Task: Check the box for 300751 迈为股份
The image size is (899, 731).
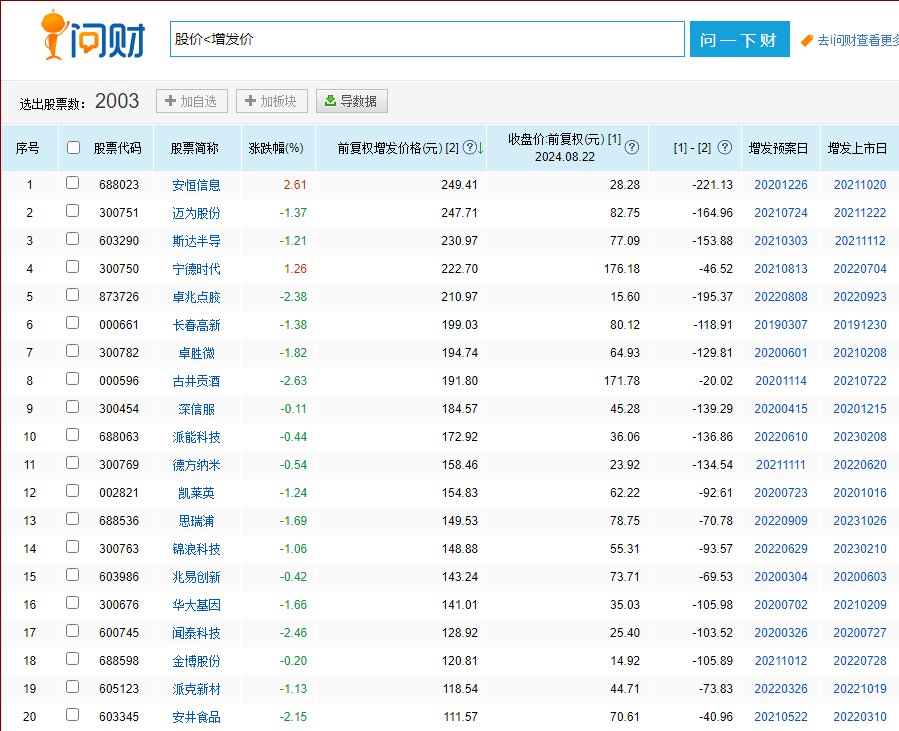Action: (x=72, y=211)
